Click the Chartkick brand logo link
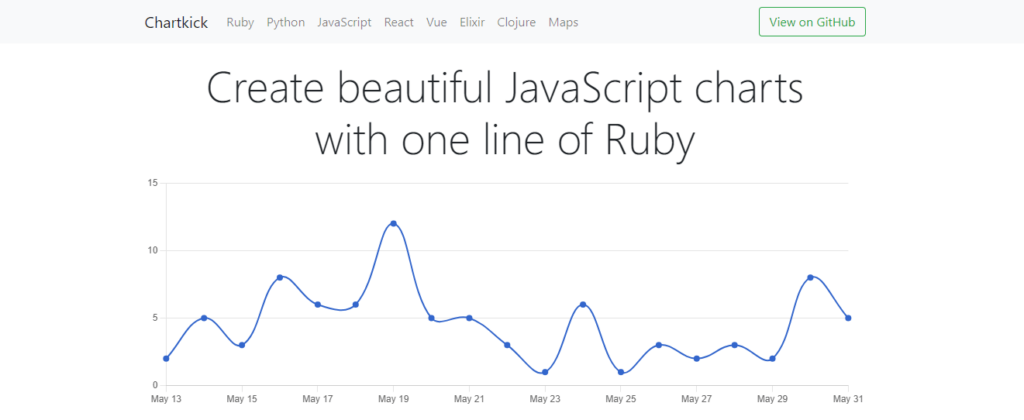This screenshot has height=420, width=1024. 176,22
